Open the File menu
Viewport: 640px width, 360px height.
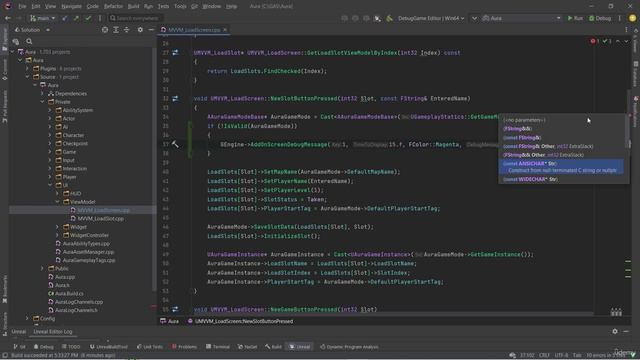tap(22, 6)
